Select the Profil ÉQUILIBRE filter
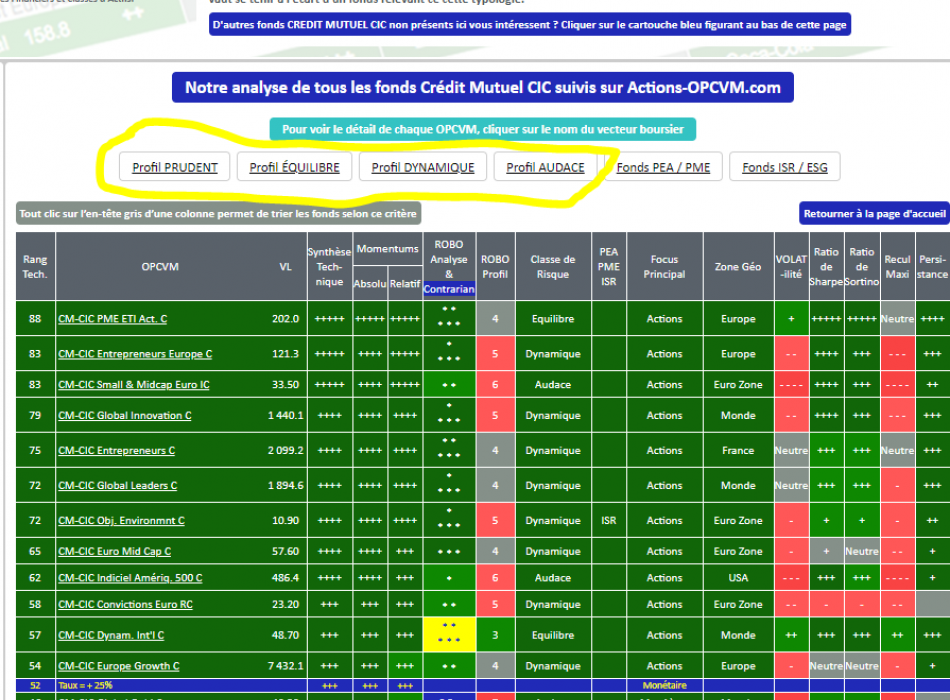 294,167
